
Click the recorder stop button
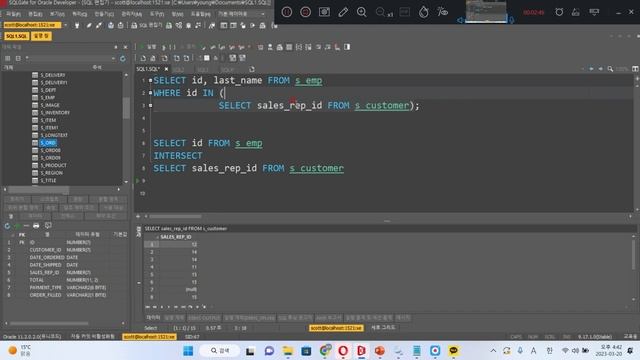click(305, 12)
